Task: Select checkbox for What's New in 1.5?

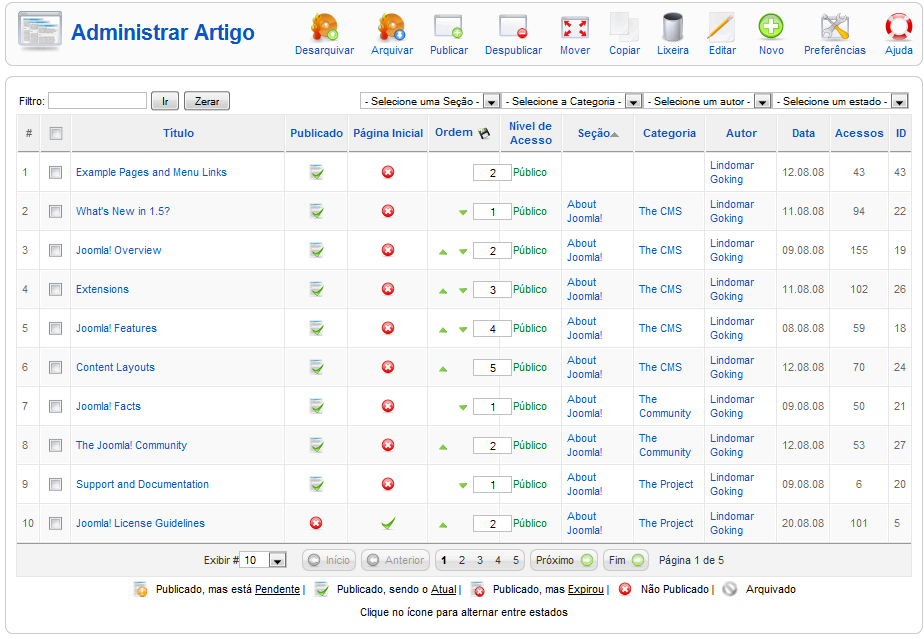Action: pyautogui.click(x=55, y=212)
